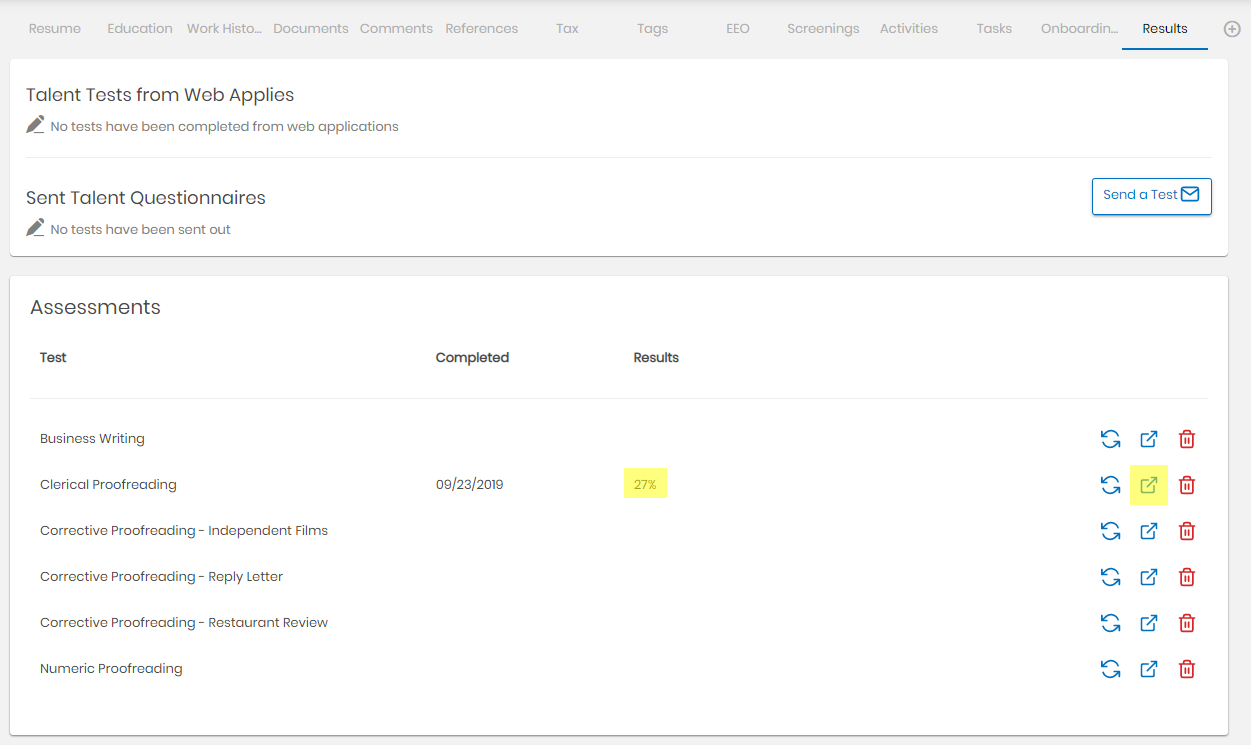This screenshot has height=745, width=1251.
Task: Open Business Writing assessment in new window
Action: [1149, 439]
